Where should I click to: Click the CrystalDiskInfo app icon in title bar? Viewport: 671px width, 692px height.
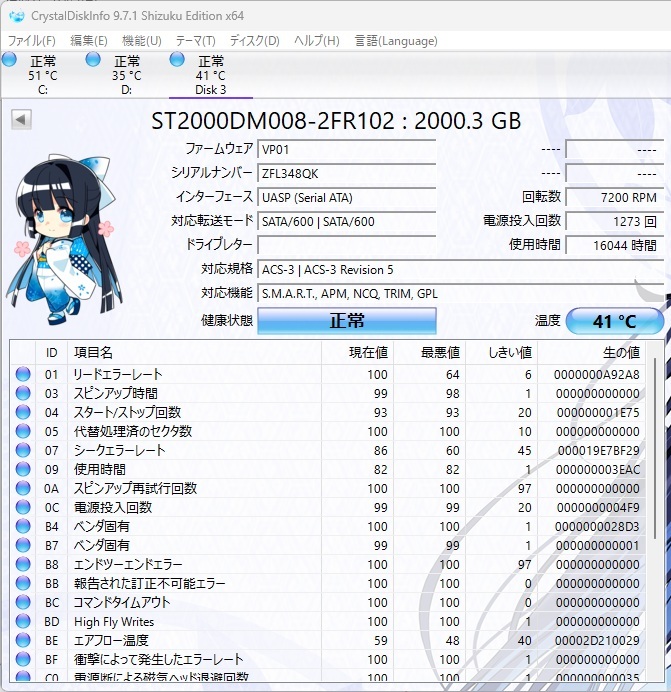[x=16, y=16]
